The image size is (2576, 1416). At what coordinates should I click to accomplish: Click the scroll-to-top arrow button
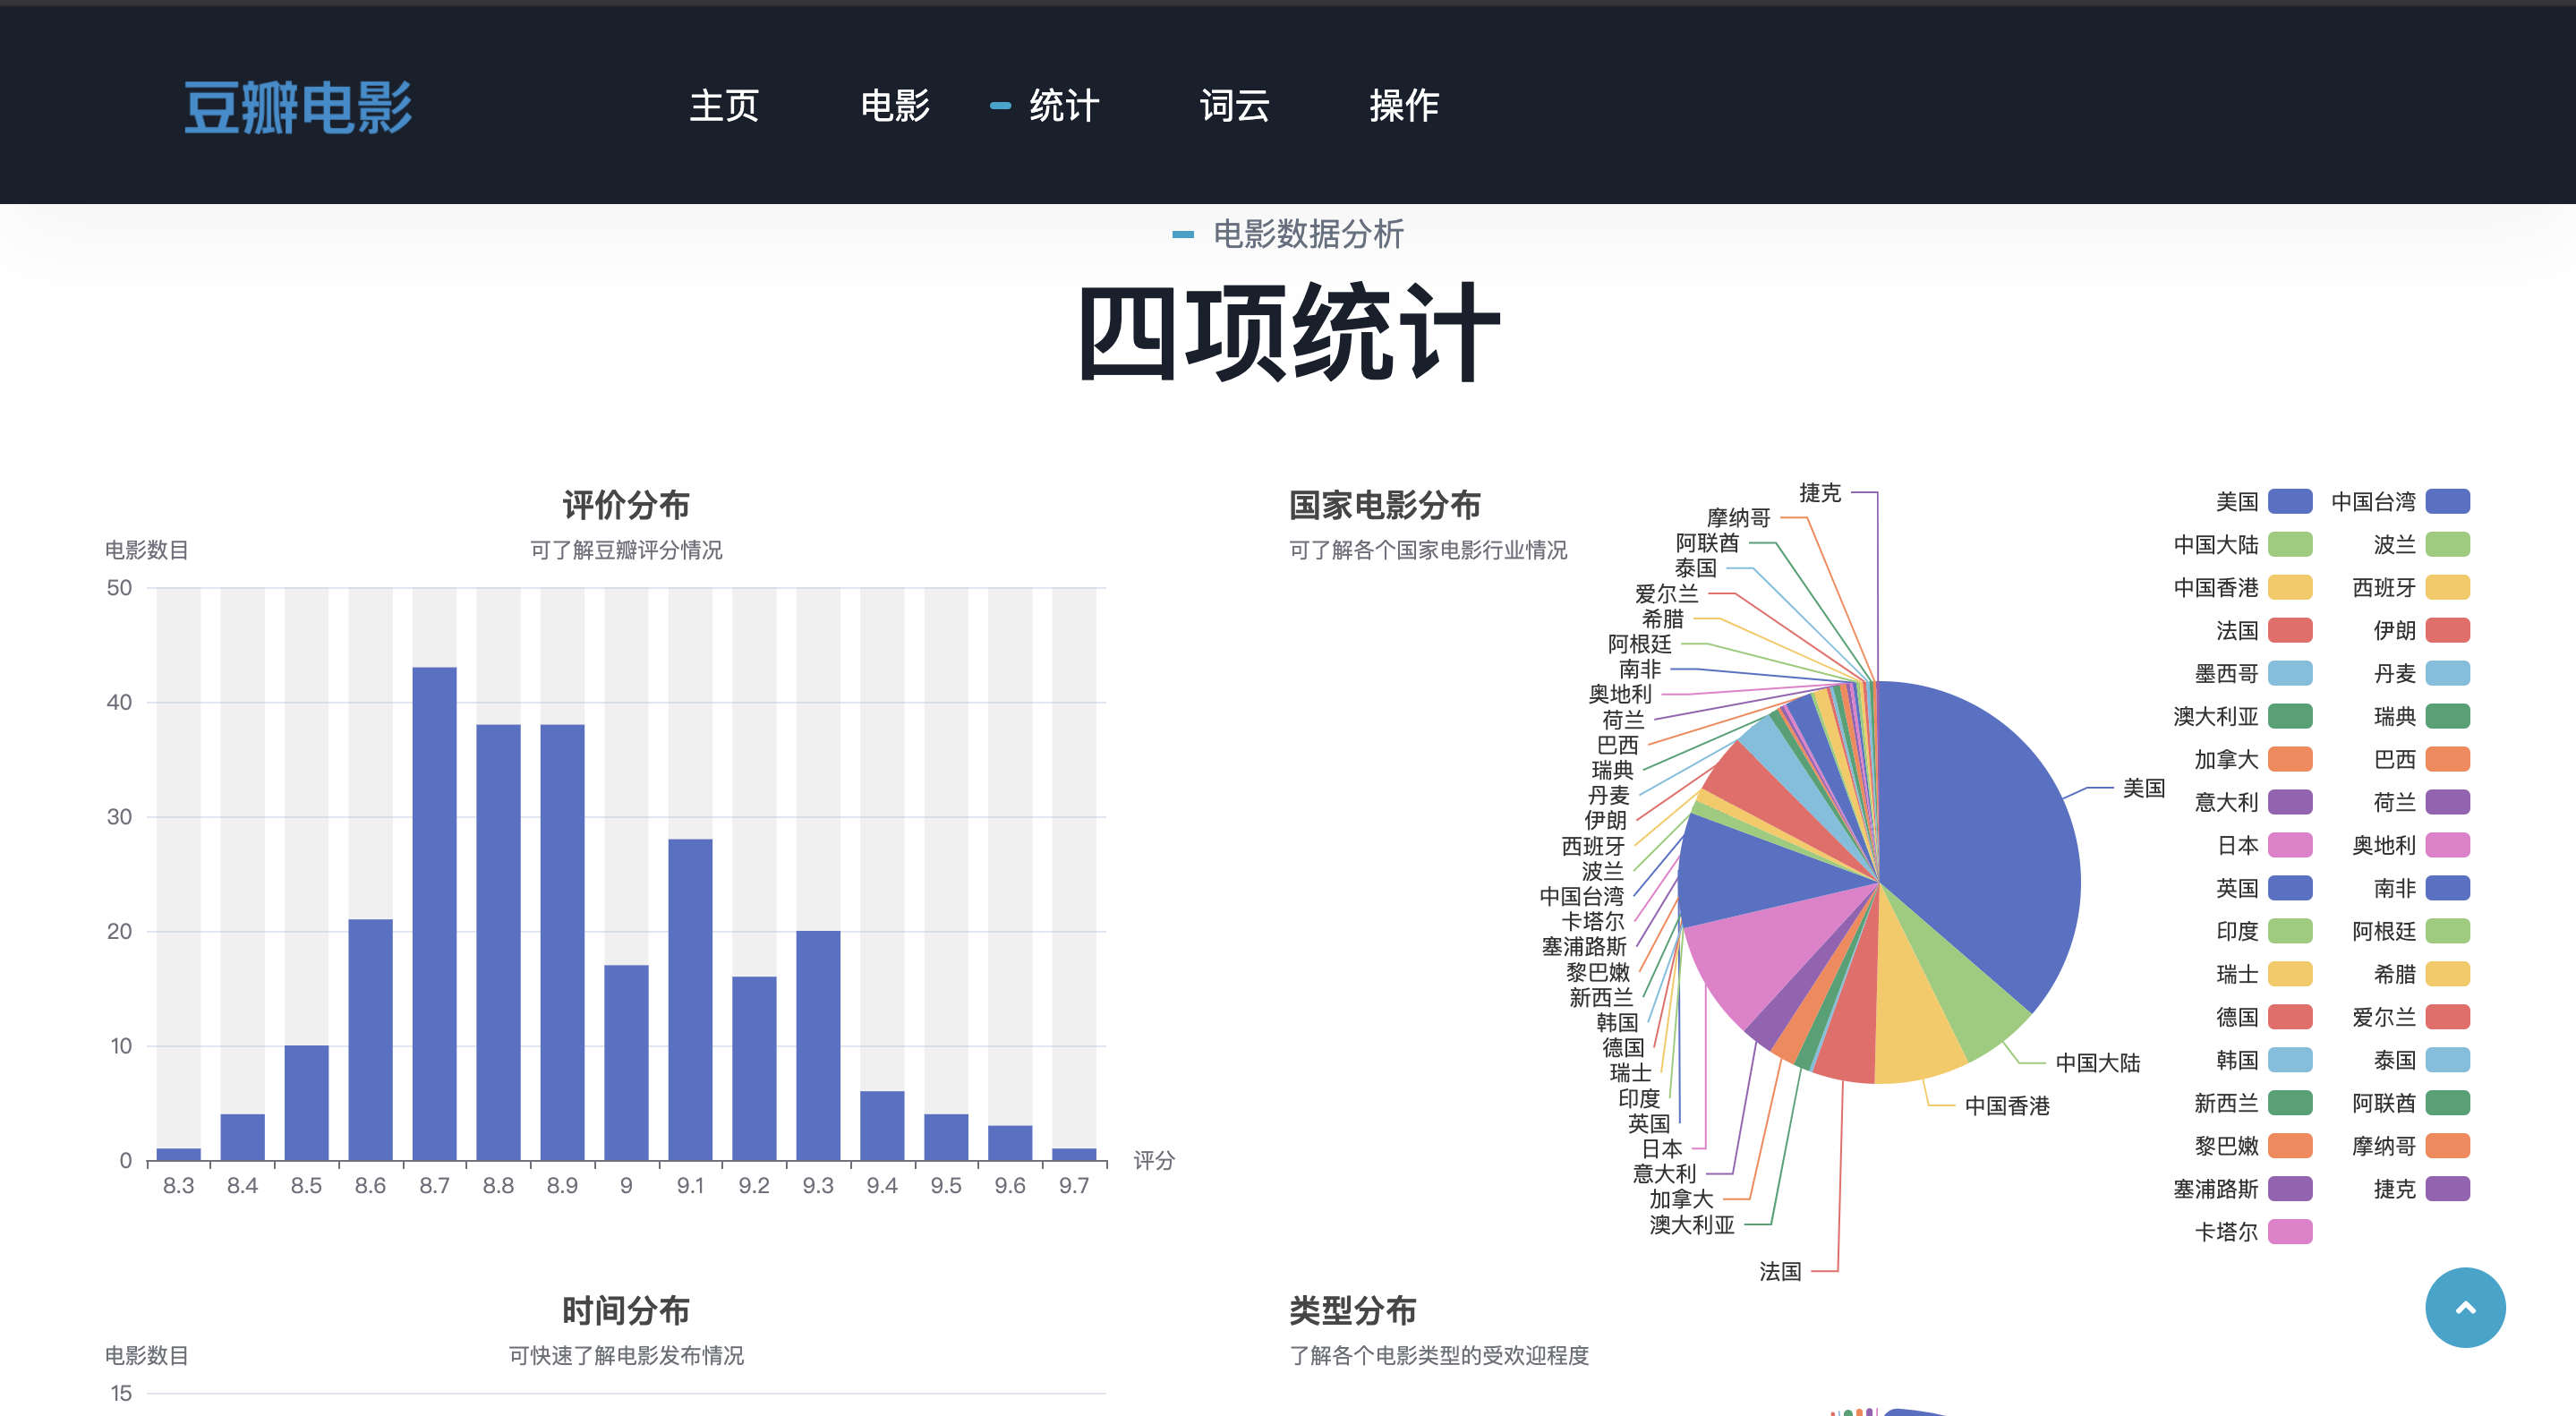[x=2464, y=1307]
